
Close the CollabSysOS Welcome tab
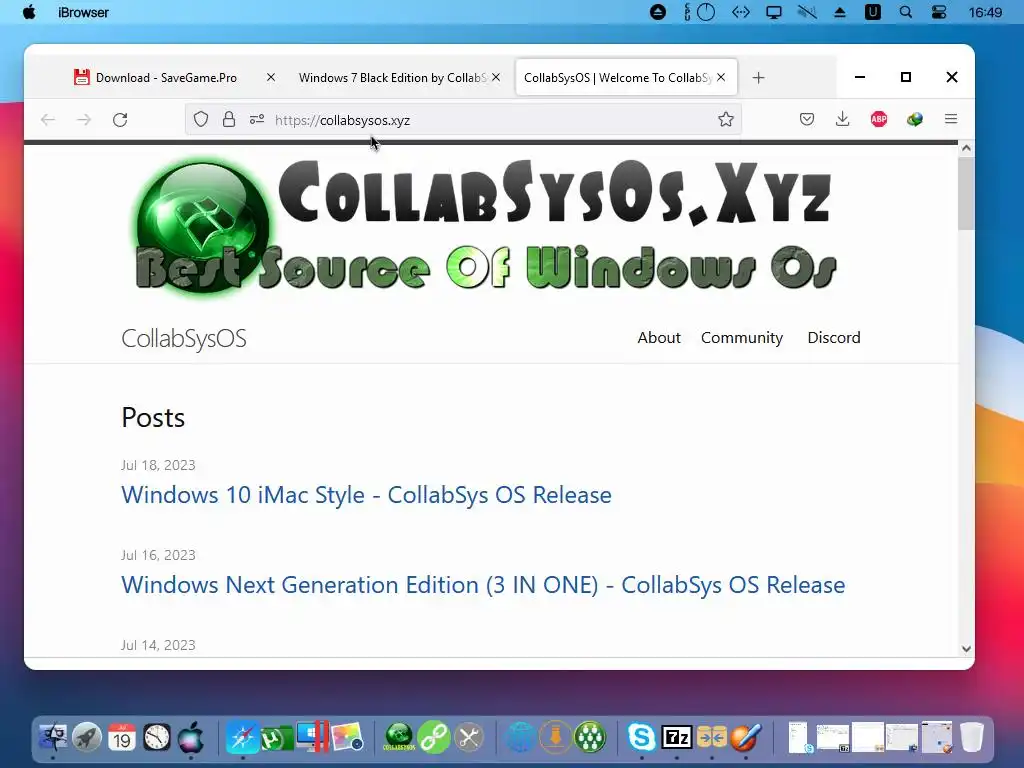coord(721,77)
